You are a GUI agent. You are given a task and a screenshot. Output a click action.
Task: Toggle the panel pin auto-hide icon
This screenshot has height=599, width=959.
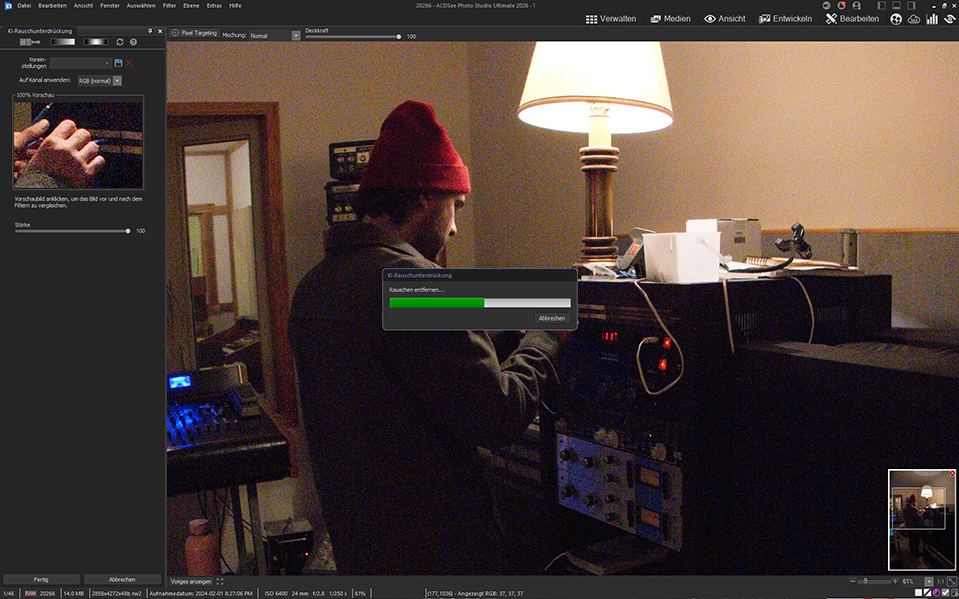(150, 31)
